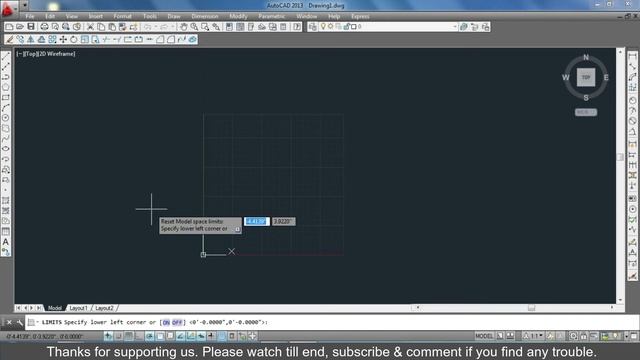640x360 pixels.
Task: Open the Format menu
Action: [122, 16]
